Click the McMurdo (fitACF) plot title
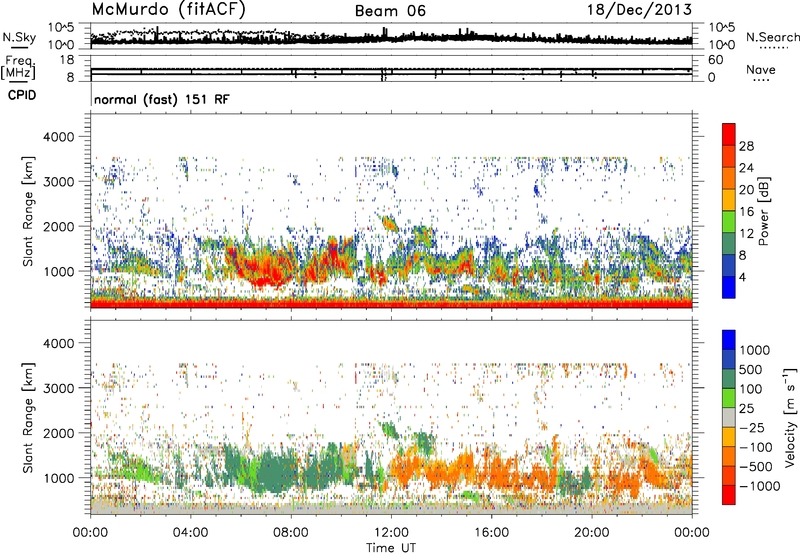The height and width of the screenshot is (554, 800). 168,10
